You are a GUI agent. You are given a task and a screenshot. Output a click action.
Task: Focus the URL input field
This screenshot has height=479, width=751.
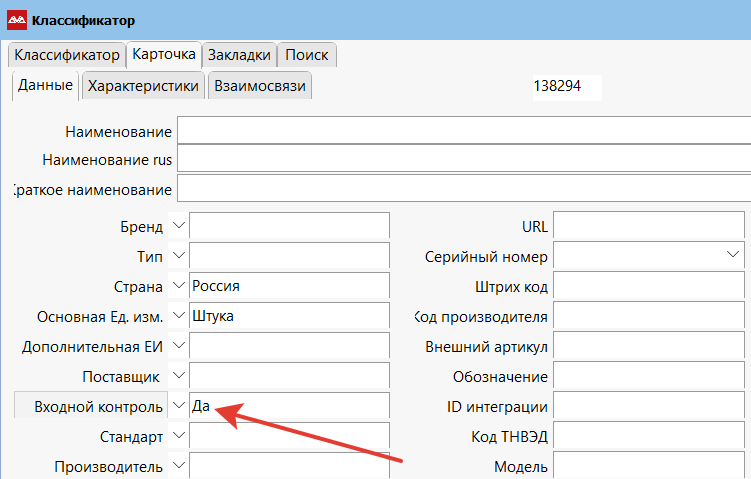[x=651, y=227]
